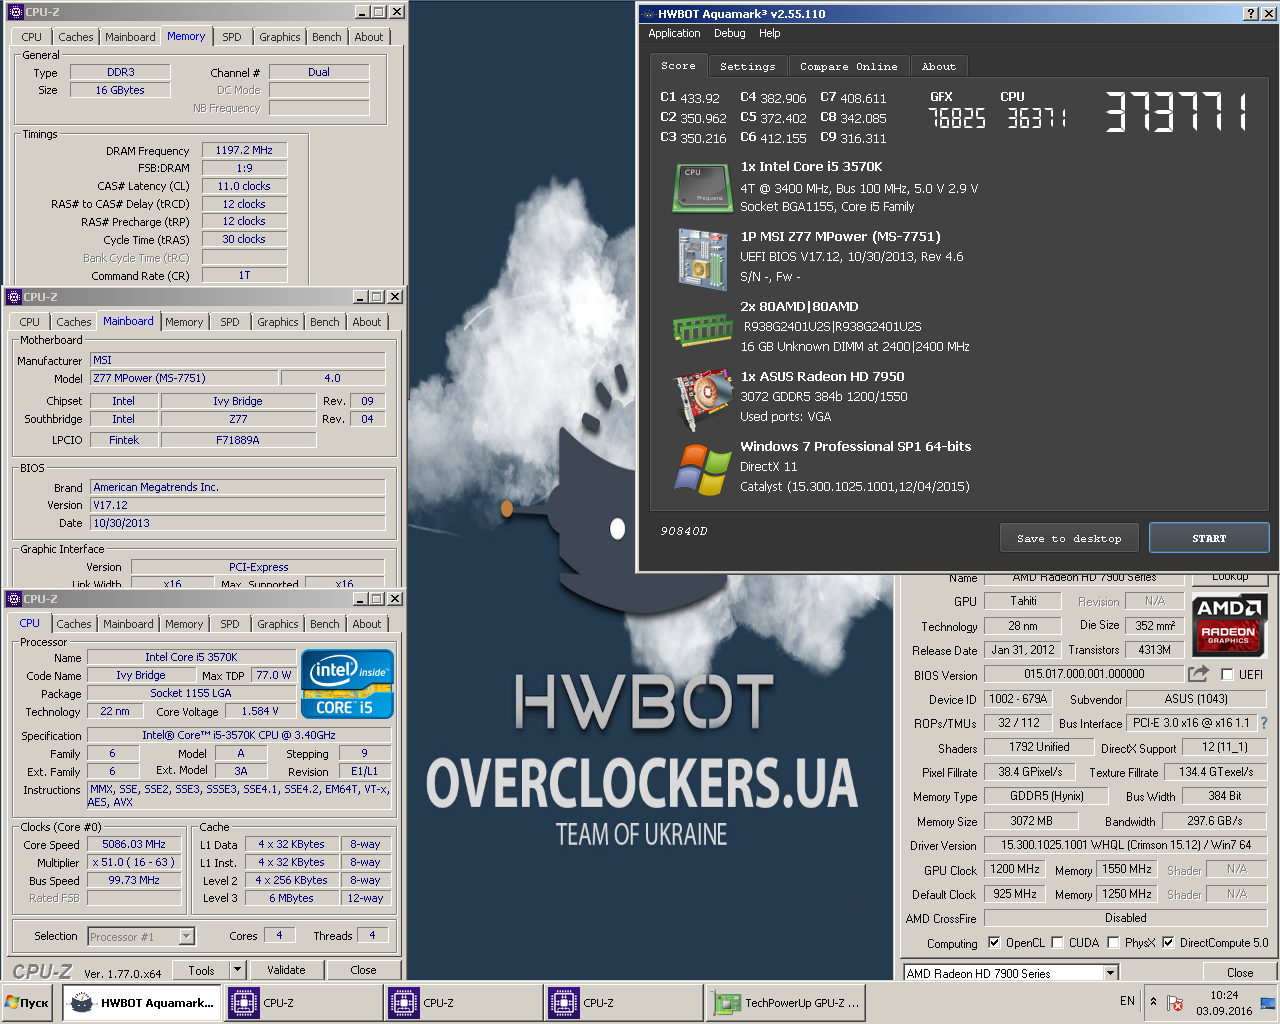
Task: Click the GPU-Z BIOS export share icon
Action: point(1199,674)
